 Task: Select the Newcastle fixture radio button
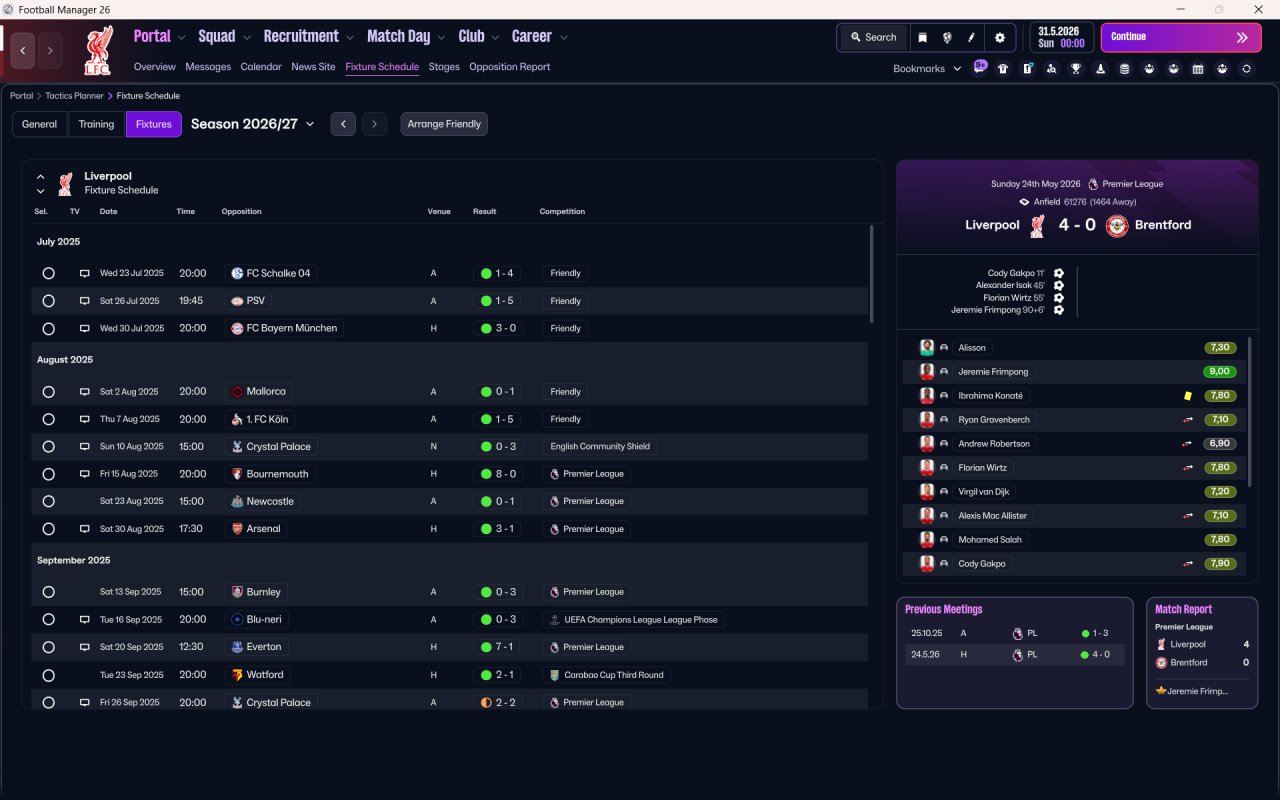tap(48, 501)
